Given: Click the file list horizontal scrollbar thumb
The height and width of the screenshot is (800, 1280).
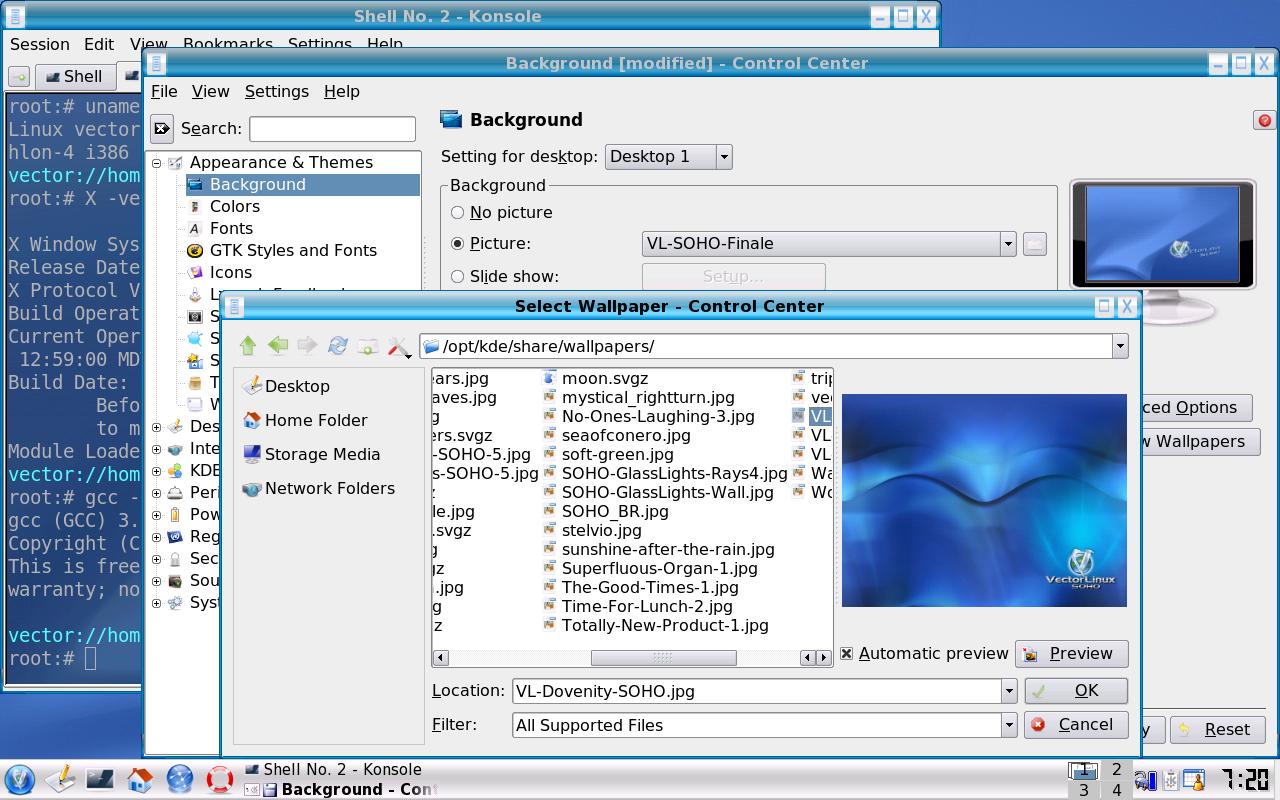Looking at the screenshot, I should point(663,657).
